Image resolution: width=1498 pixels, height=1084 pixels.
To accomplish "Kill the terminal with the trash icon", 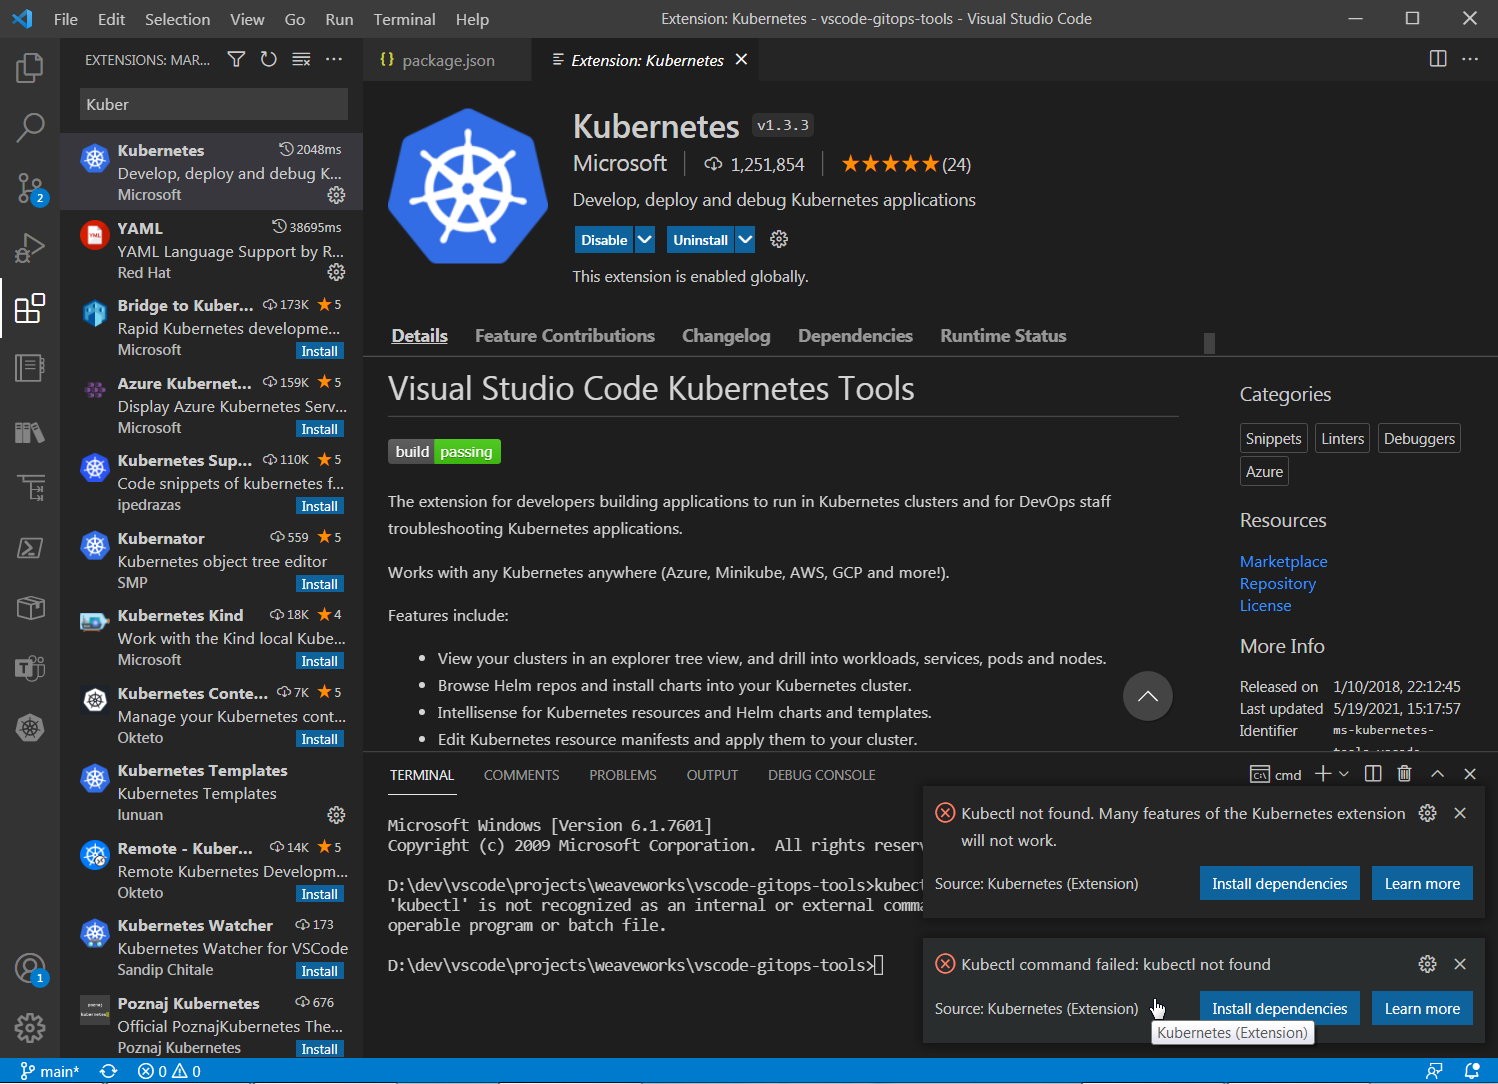I will coord(1404,773).
